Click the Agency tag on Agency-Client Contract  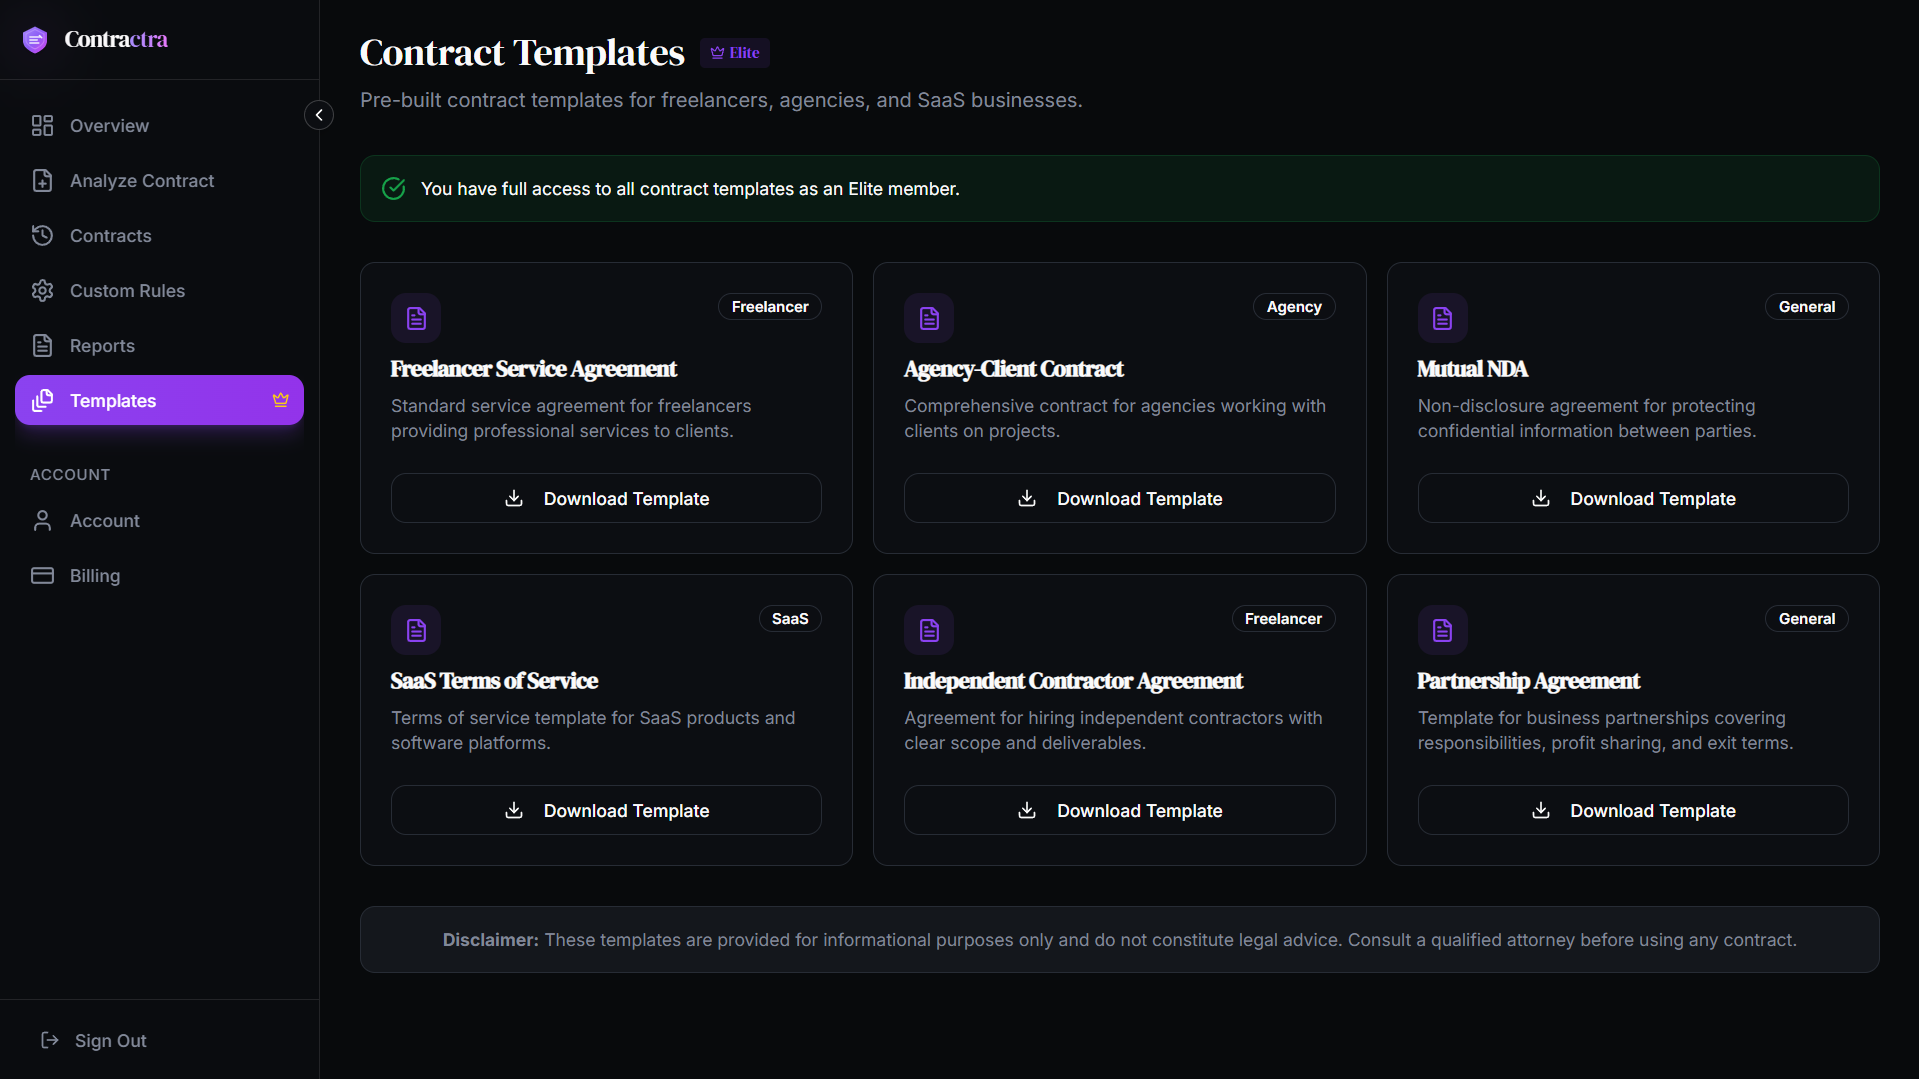[x=1293, y=307]
